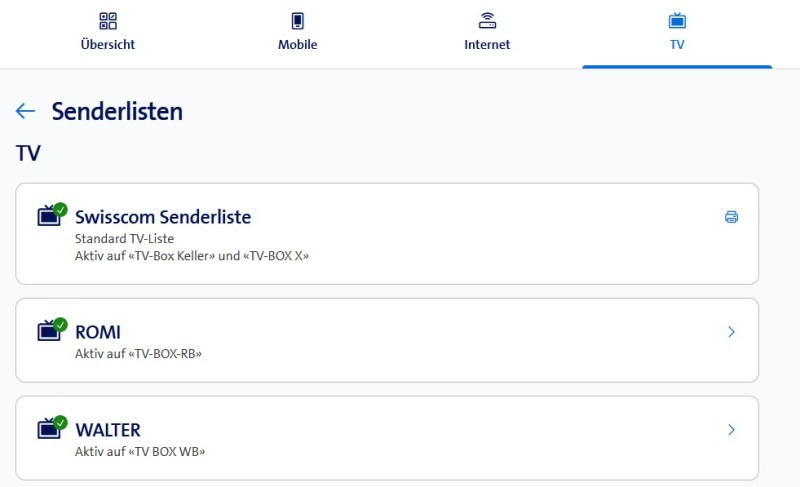Screen dimensions: 800x487
Task: Go back using the left arrow
Action: tap(26, 111)
